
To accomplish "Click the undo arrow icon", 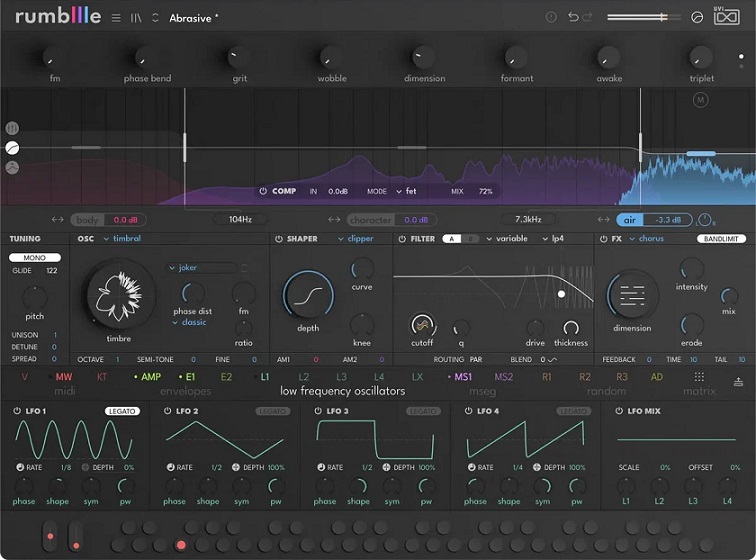I will tap(573, 17).
